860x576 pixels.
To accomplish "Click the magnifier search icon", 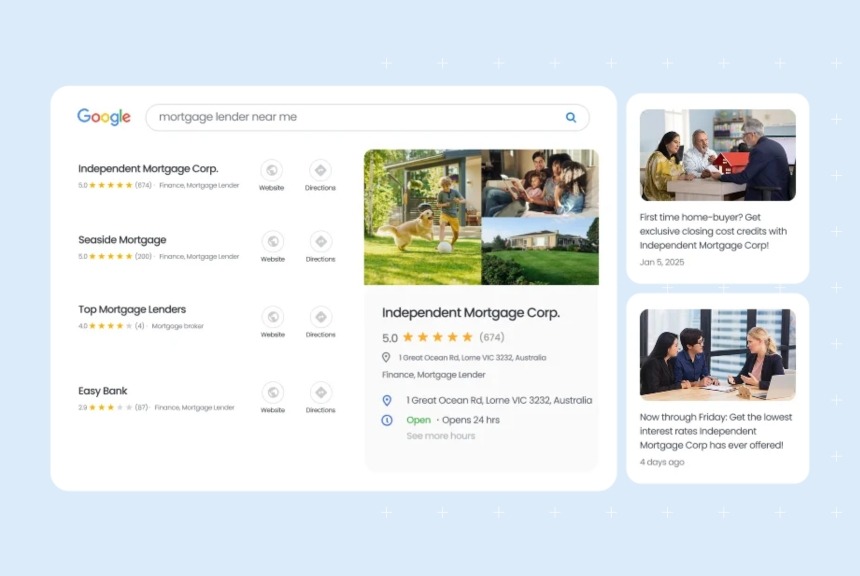I will (x=571, y=117).
